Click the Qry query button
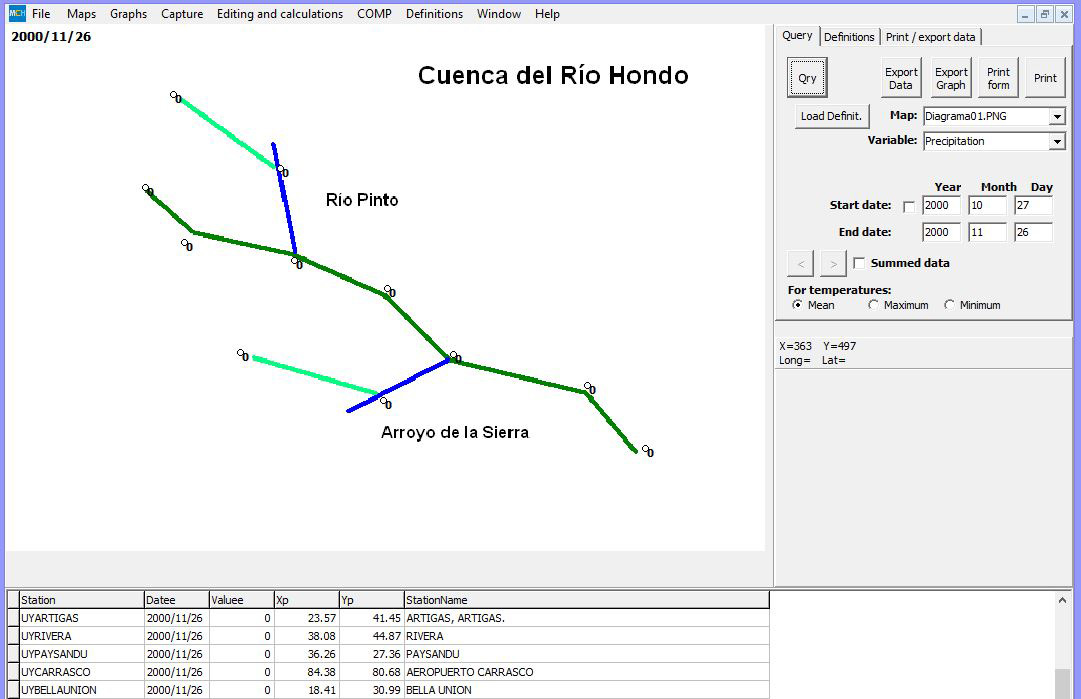 click(x=807, y=78)
